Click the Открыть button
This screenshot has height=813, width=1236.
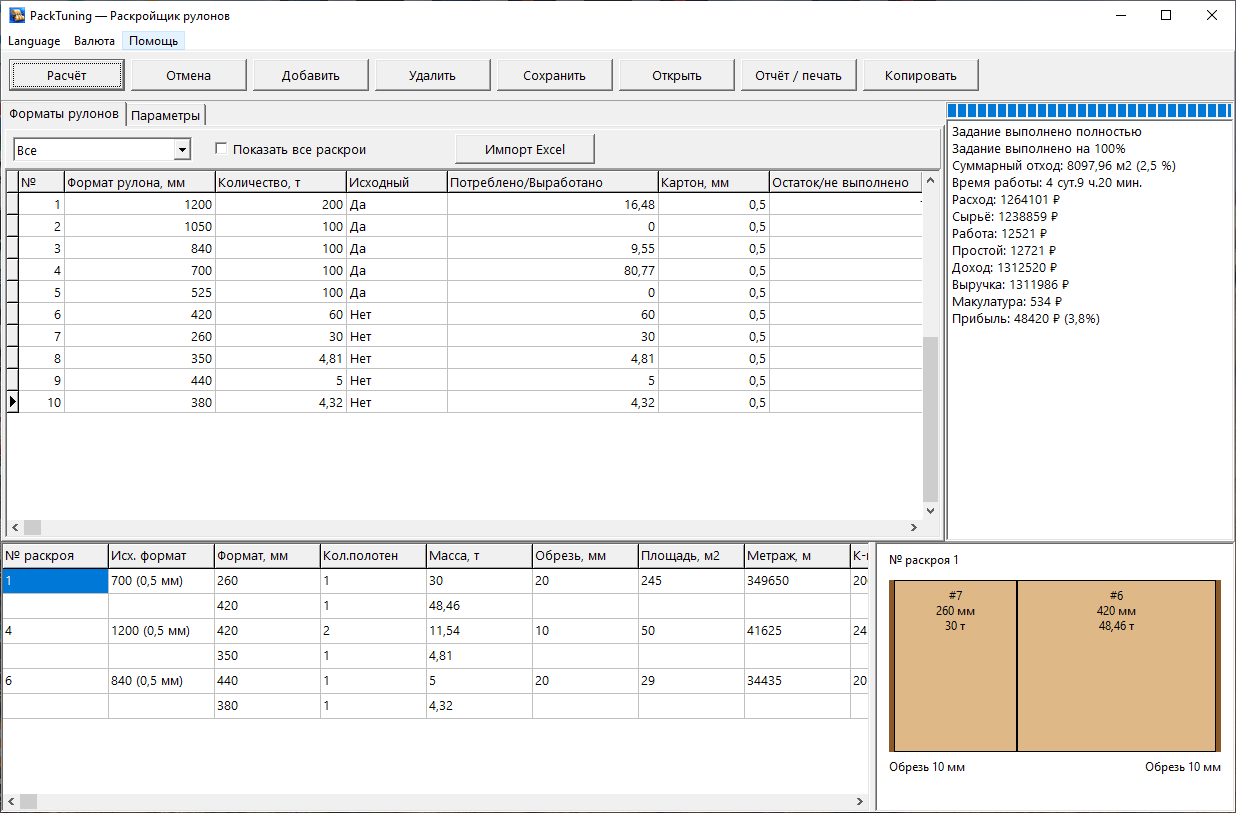point(677,75)
